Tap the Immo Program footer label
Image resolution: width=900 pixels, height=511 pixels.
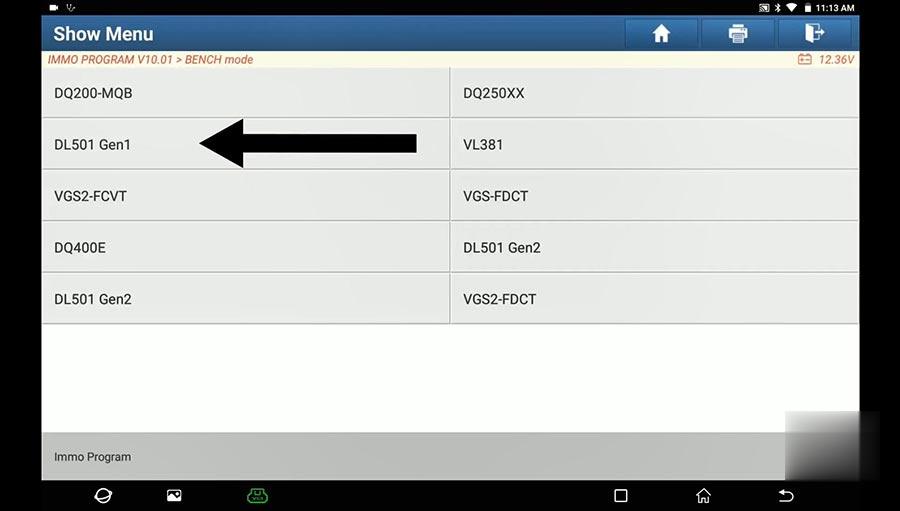tap(92, 457)
